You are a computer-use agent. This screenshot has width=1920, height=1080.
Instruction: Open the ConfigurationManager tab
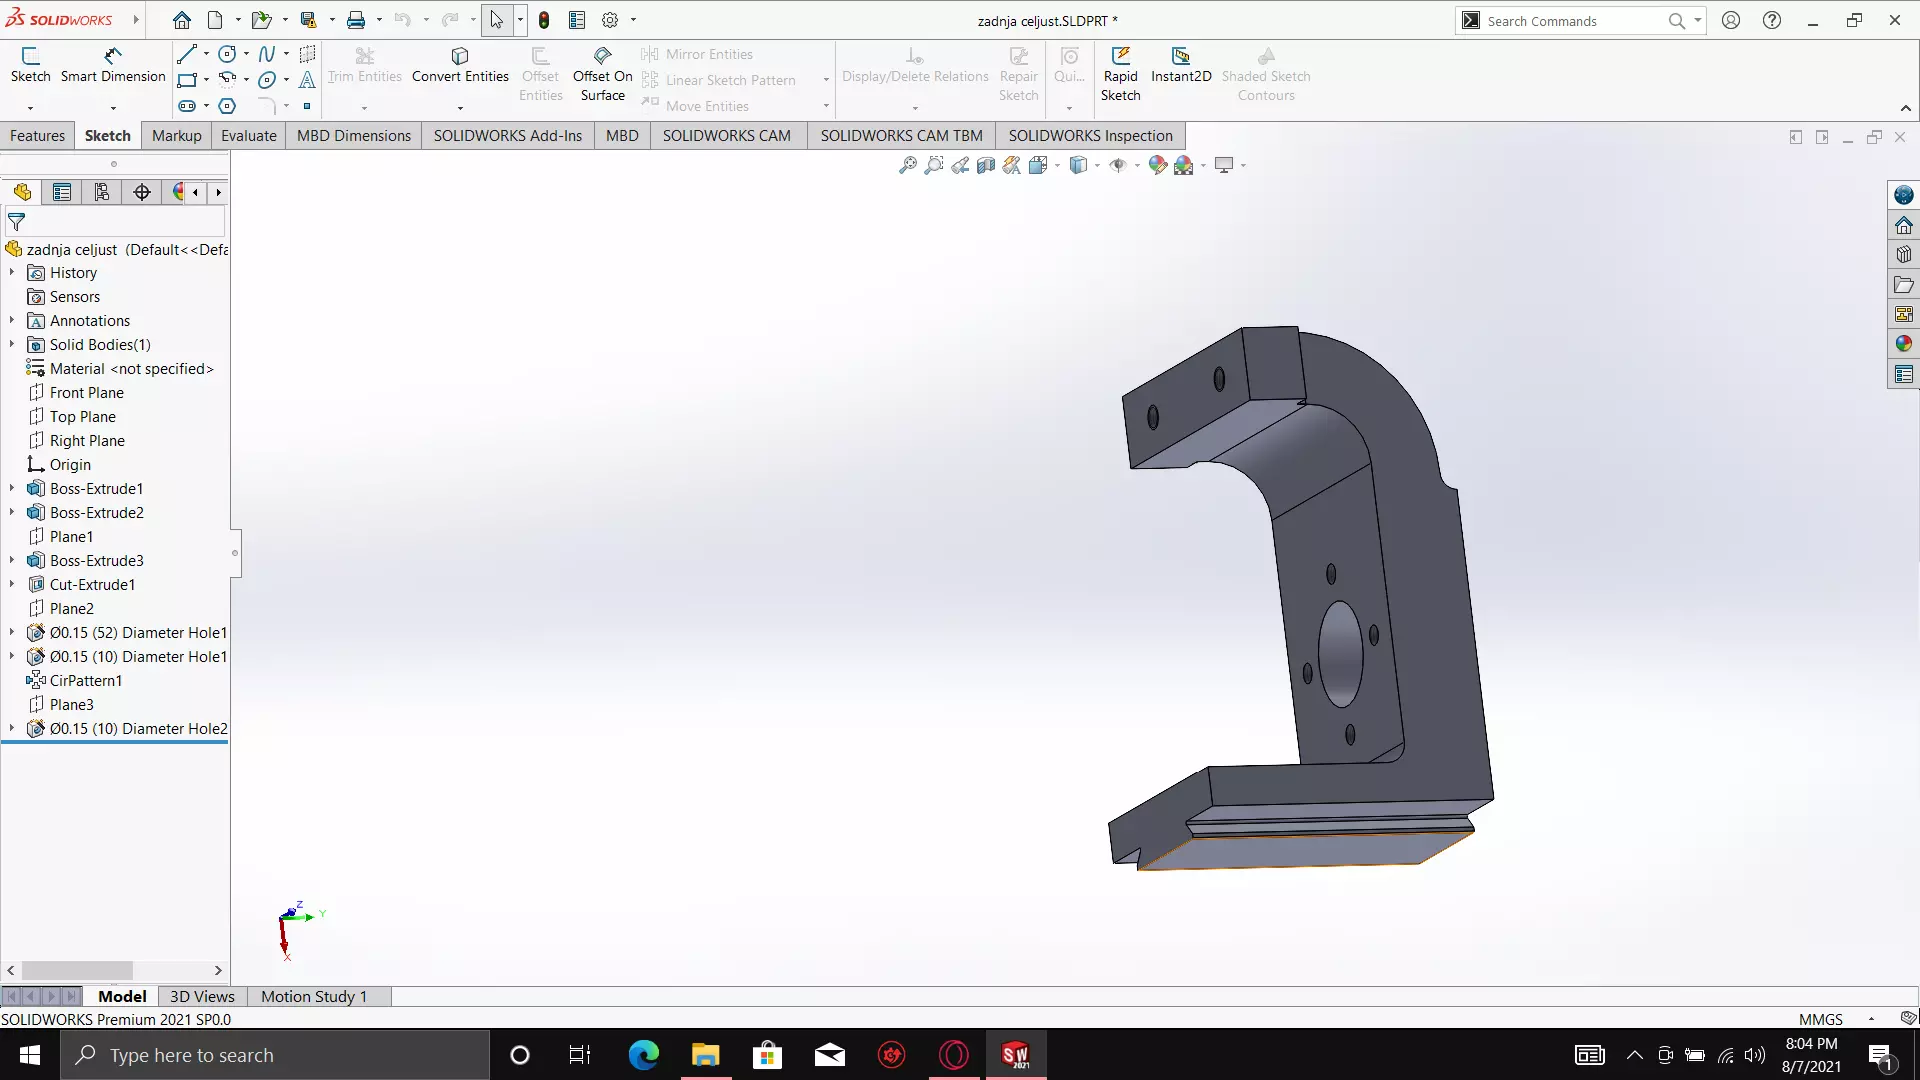[x=102, y=192]
